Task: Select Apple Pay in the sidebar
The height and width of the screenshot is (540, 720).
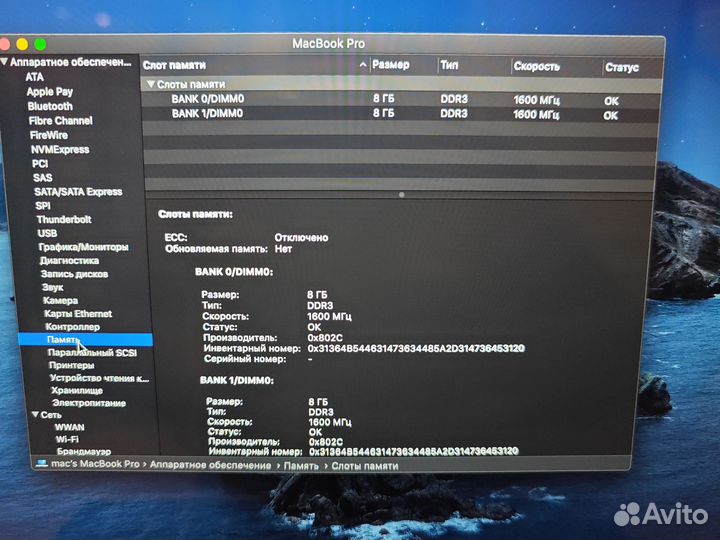Action: [x=50, y=91]
